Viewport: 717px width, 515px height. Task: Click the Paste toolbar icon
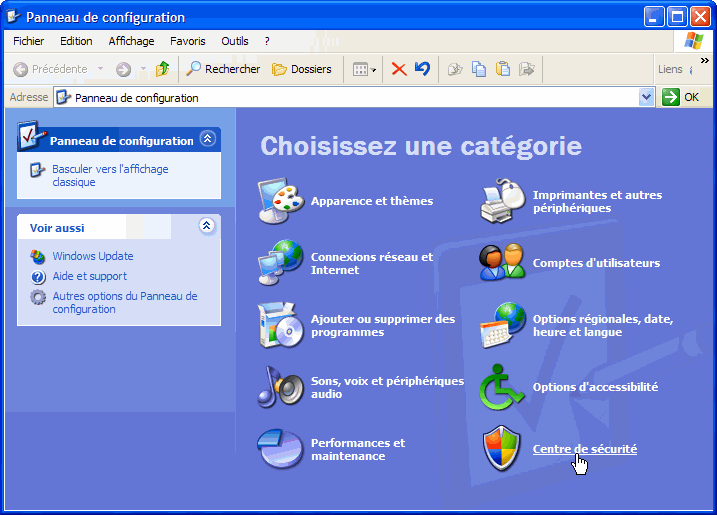point(503,69)
